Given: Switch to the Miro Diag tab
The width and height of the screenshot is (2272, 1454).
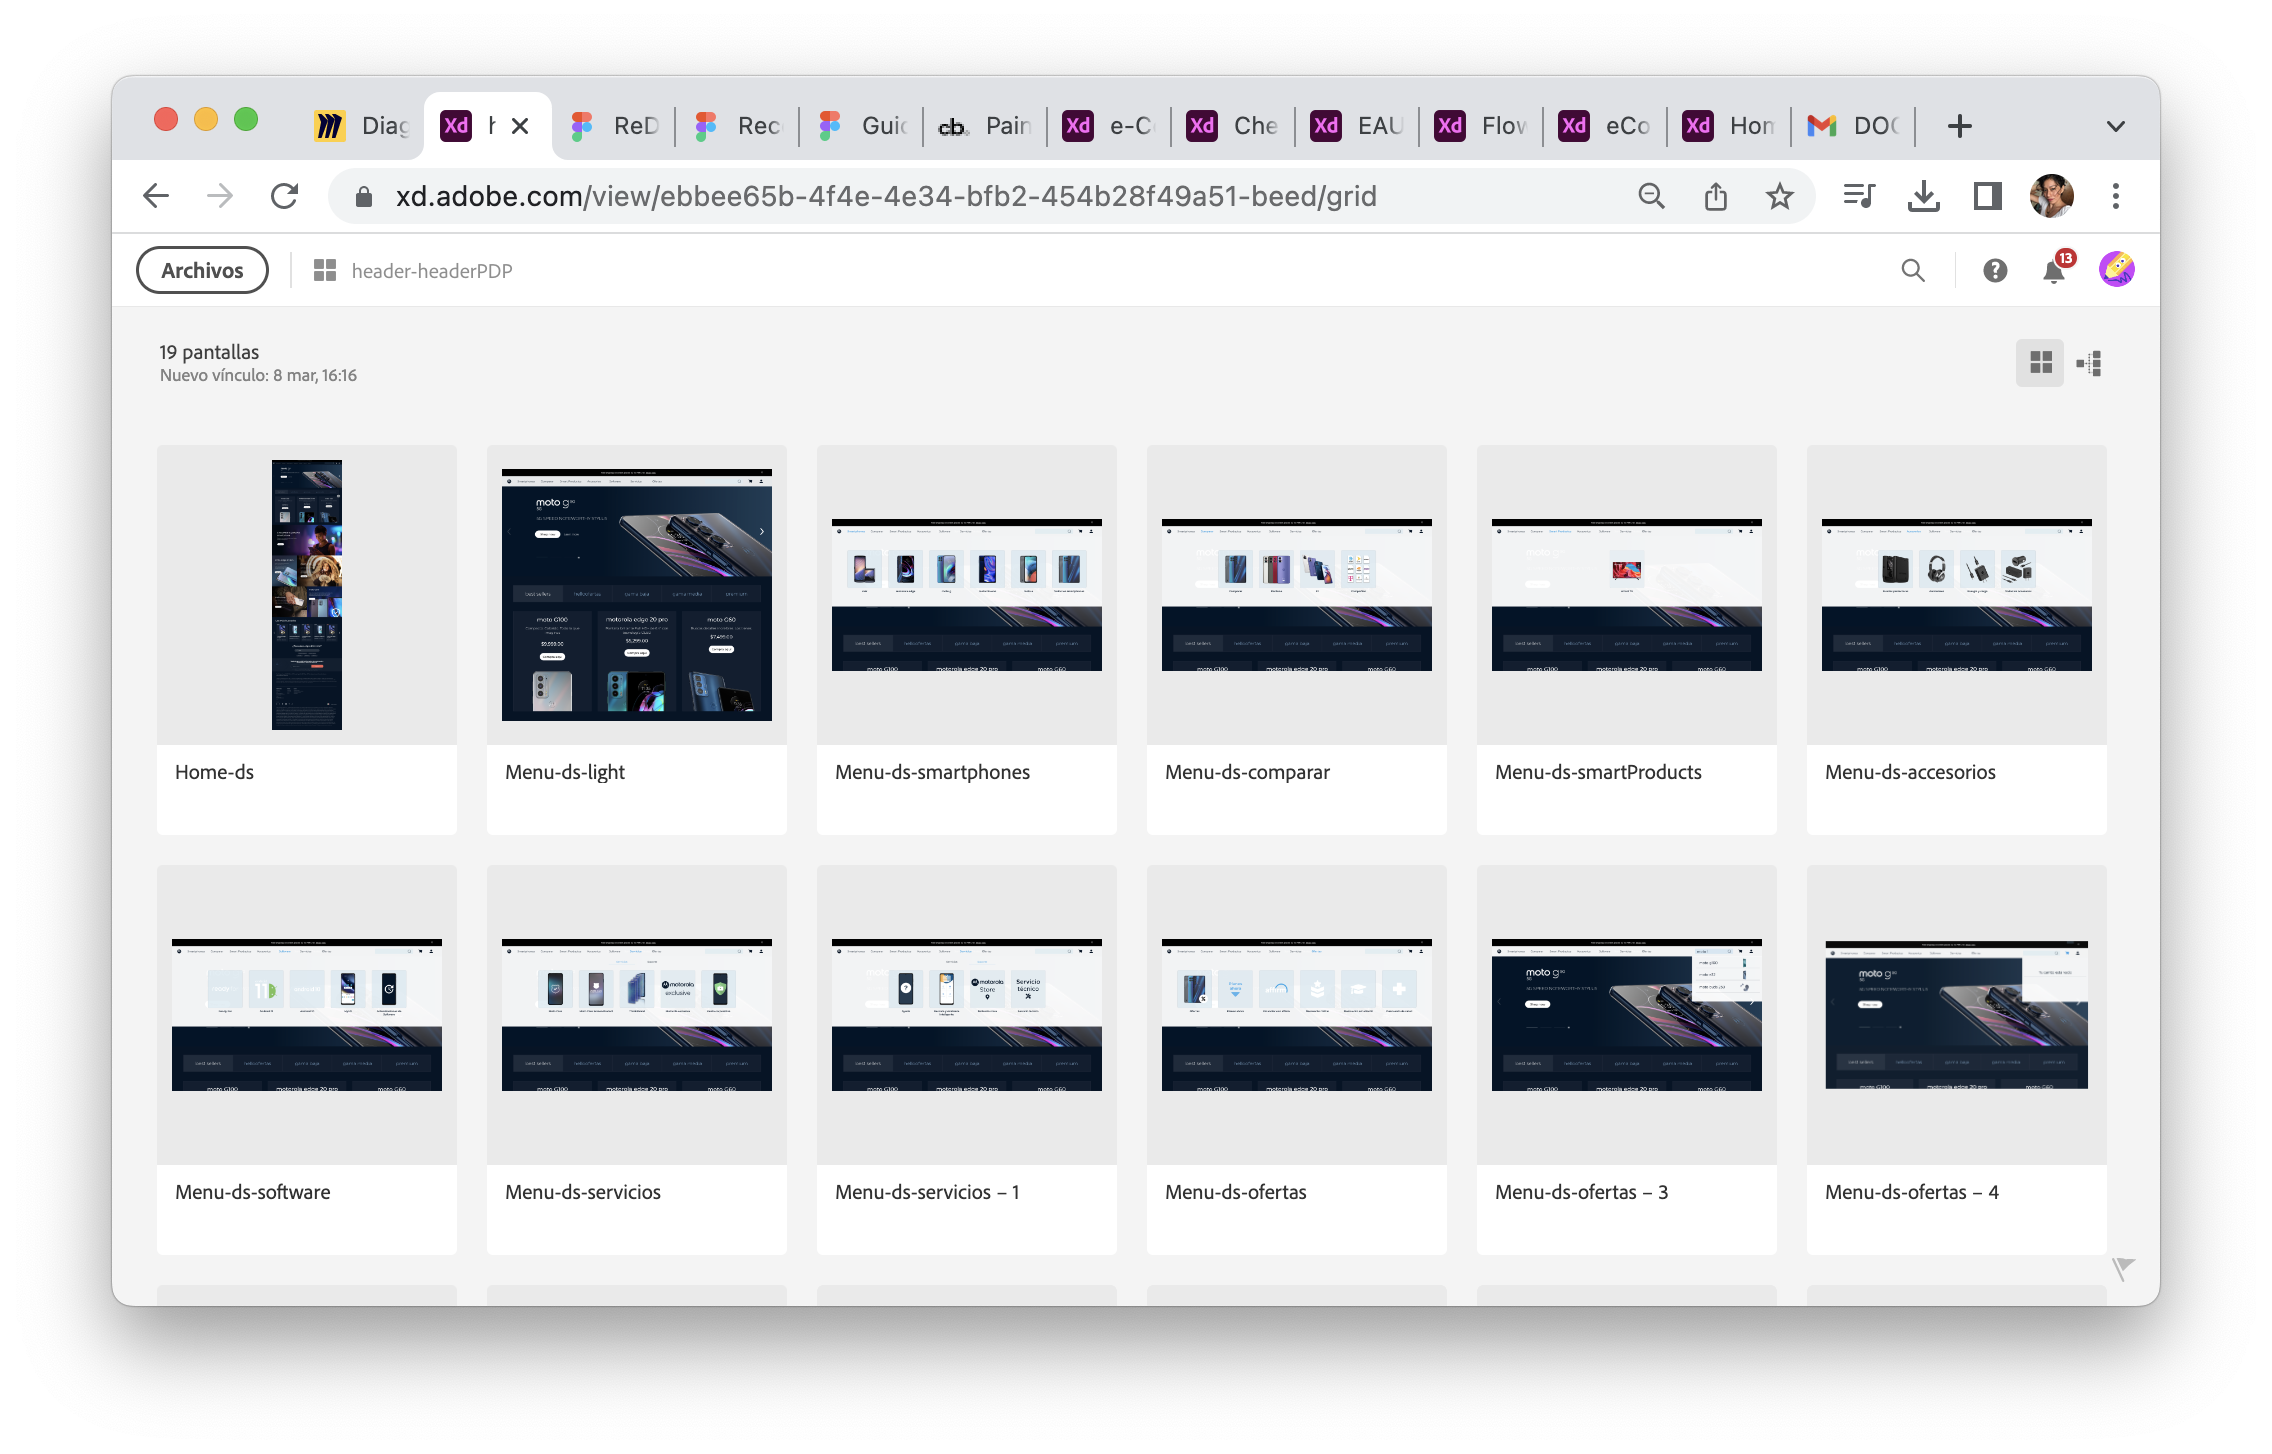Looking at the screenshot, I should coord(362,126).
